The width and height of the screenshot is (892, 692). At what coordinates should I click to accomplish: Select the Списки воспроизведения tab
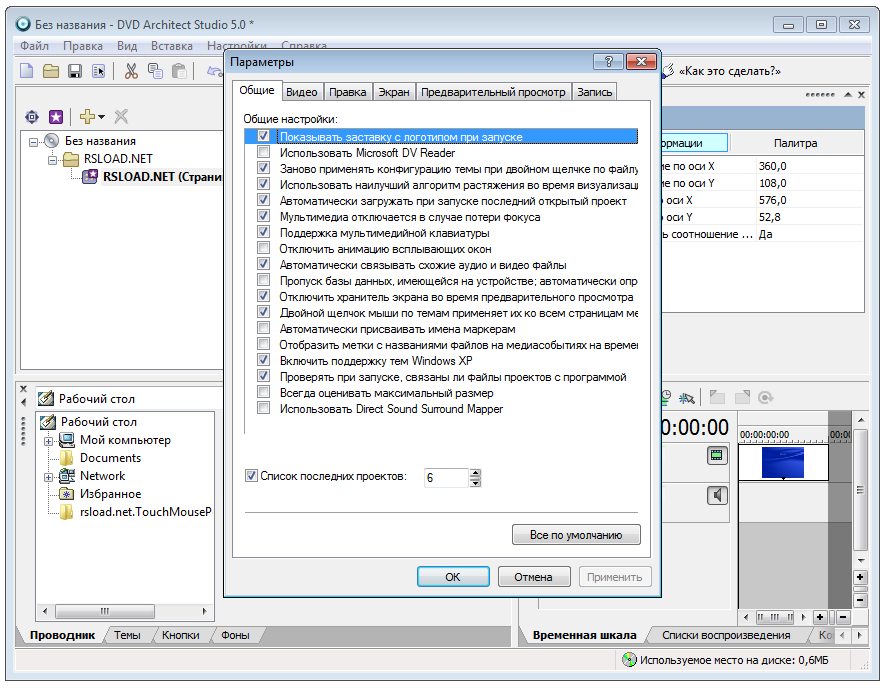tap(726, 635)
